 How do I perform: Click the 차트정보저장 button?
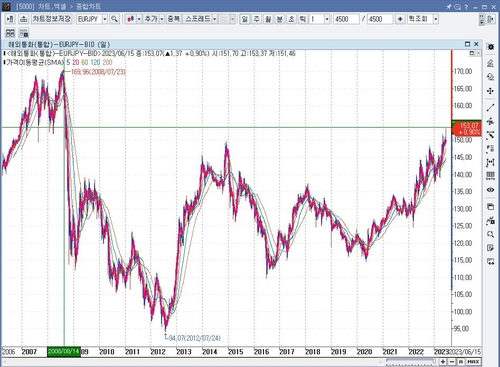point(52,19)
